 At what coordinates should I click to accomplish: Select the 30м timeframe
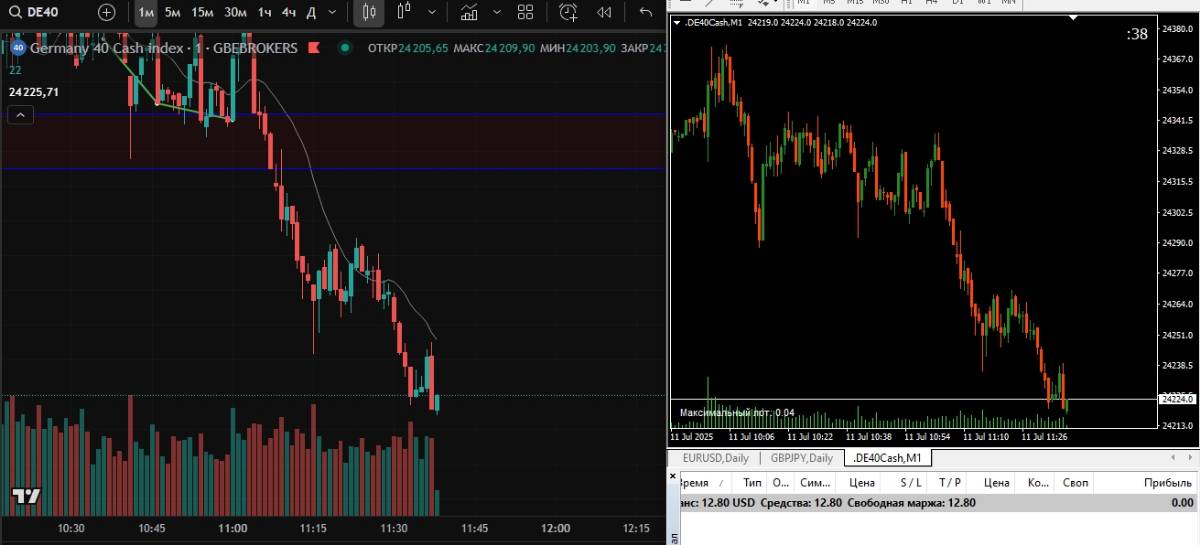coord(236,12)
